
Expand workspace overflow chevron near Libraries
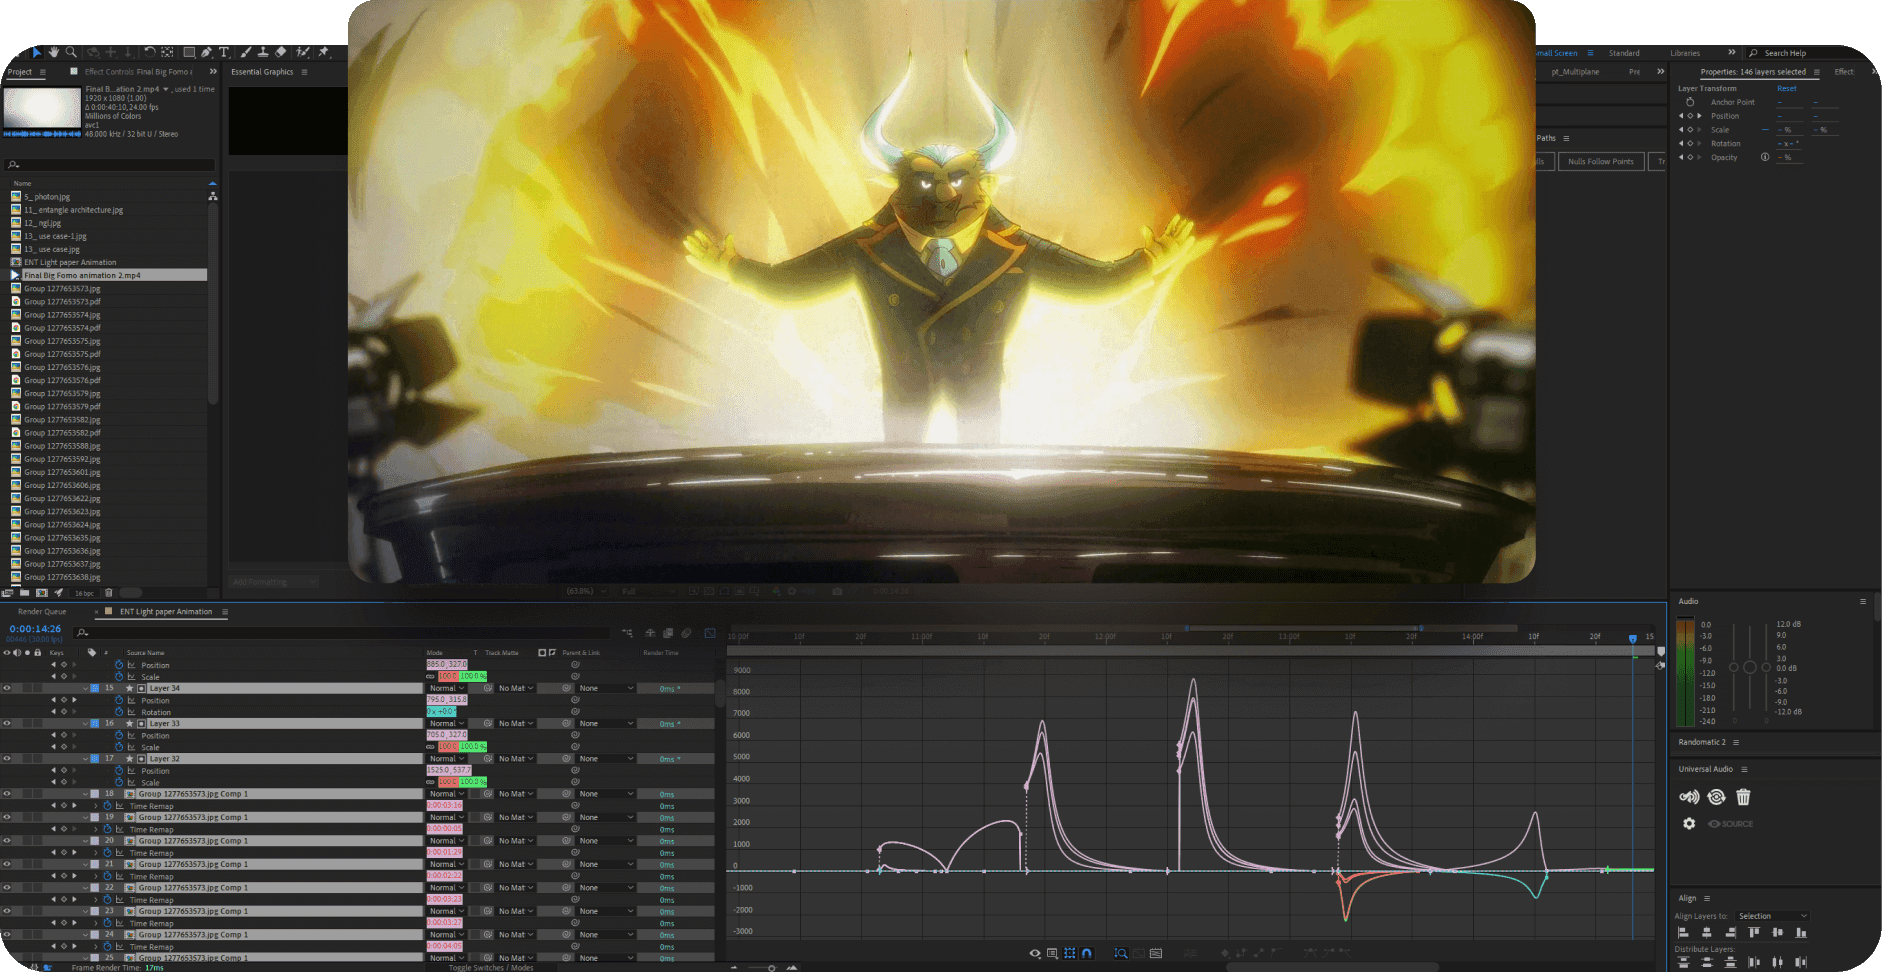(1732, 53)
